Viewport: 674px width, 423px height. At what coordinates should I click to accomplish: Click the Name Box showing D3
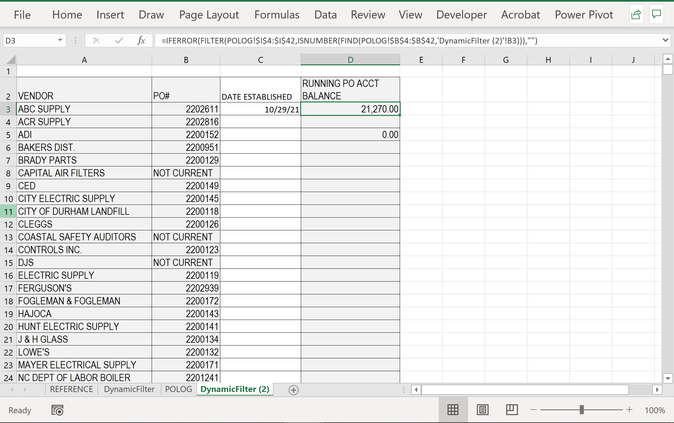point(29,40)
